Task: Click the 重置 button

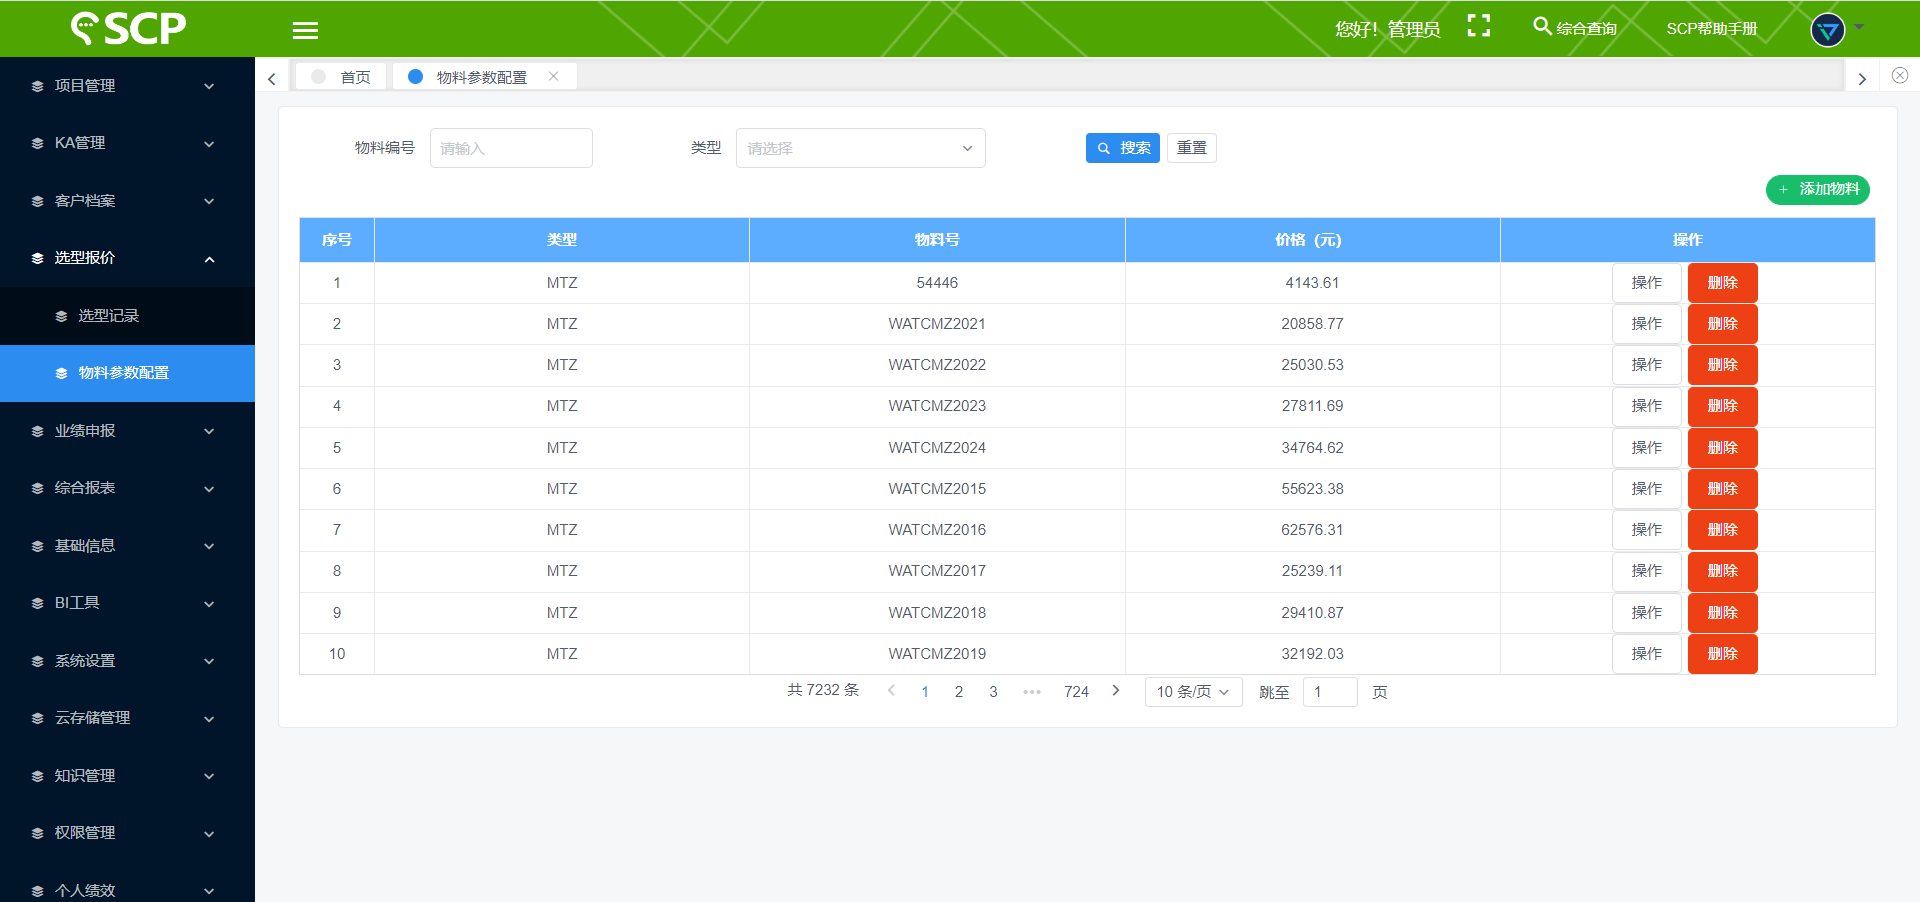Action: tap(1191, 148)
